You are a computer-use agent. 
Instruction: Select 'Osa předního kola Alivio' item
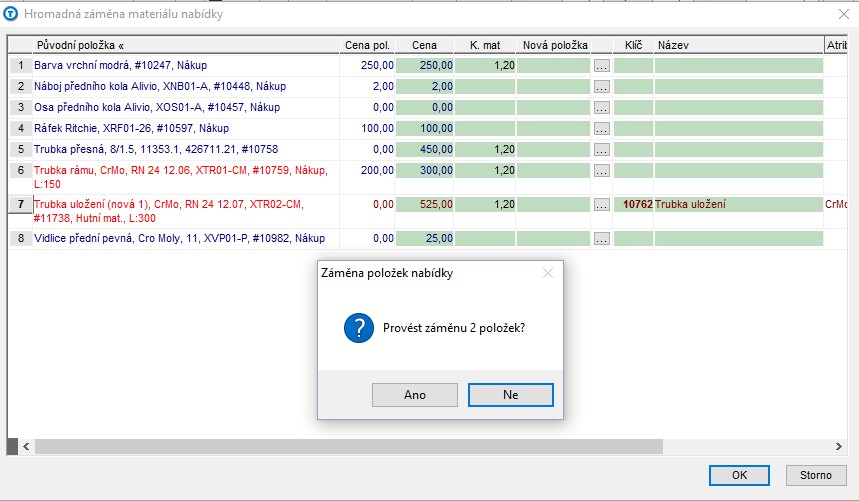point(157,107)
